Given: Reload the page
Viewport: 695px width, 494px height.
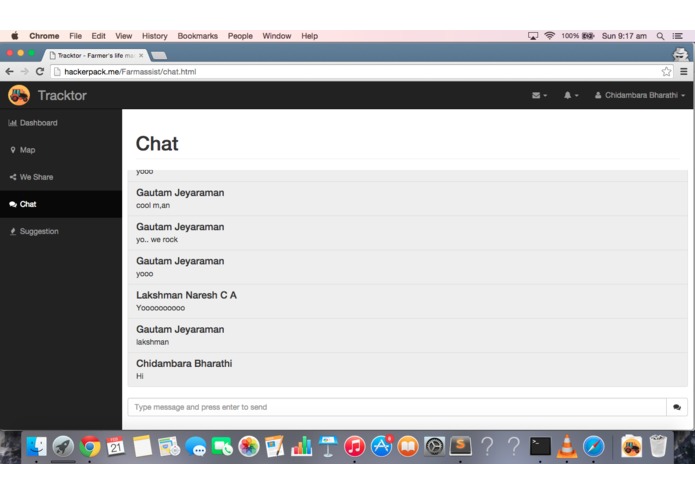Looking at the screenshot, I should coord(40,71).
